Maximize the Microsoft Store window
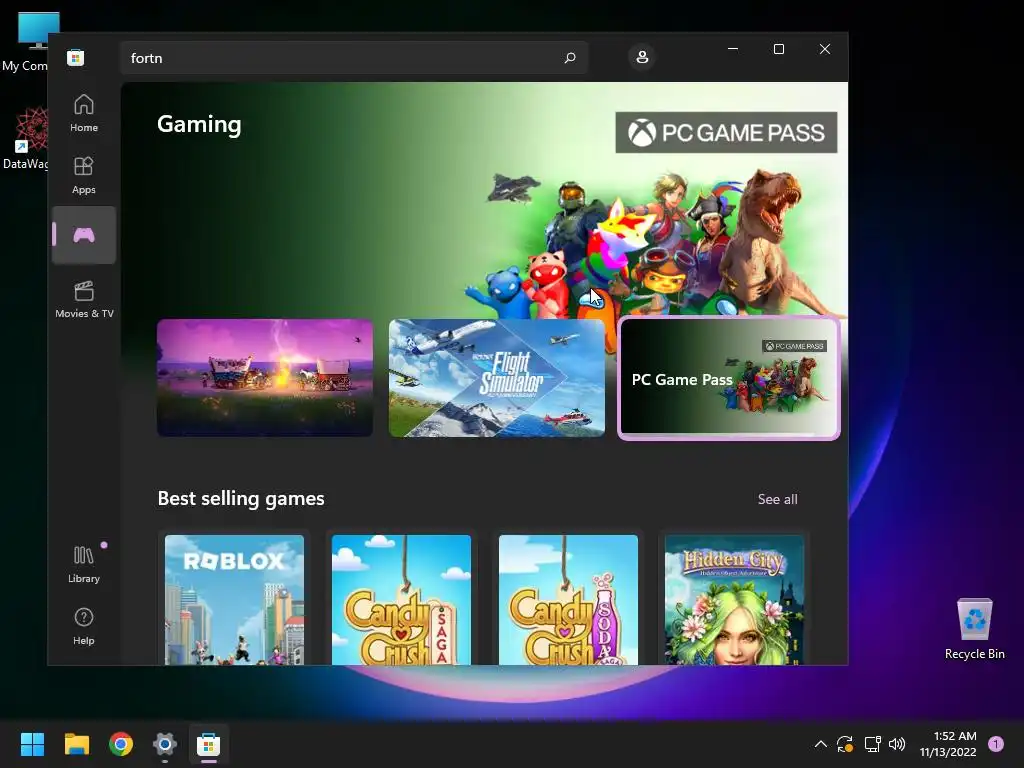This screenshot has height=768, width=1024. [x=778, y=49]
